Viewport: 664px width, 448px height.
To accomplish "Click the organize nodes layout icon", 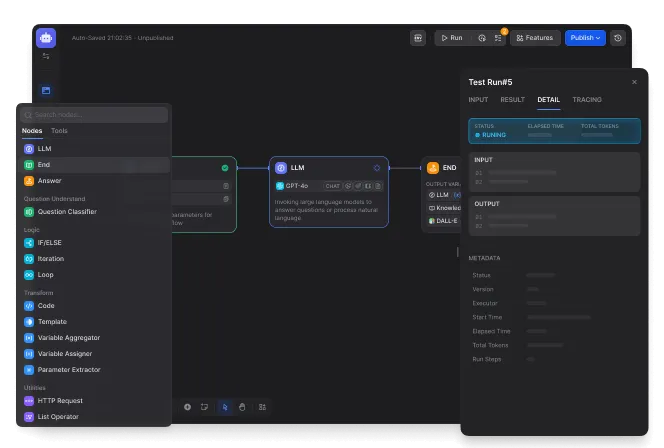I will (x=263, y=407).
